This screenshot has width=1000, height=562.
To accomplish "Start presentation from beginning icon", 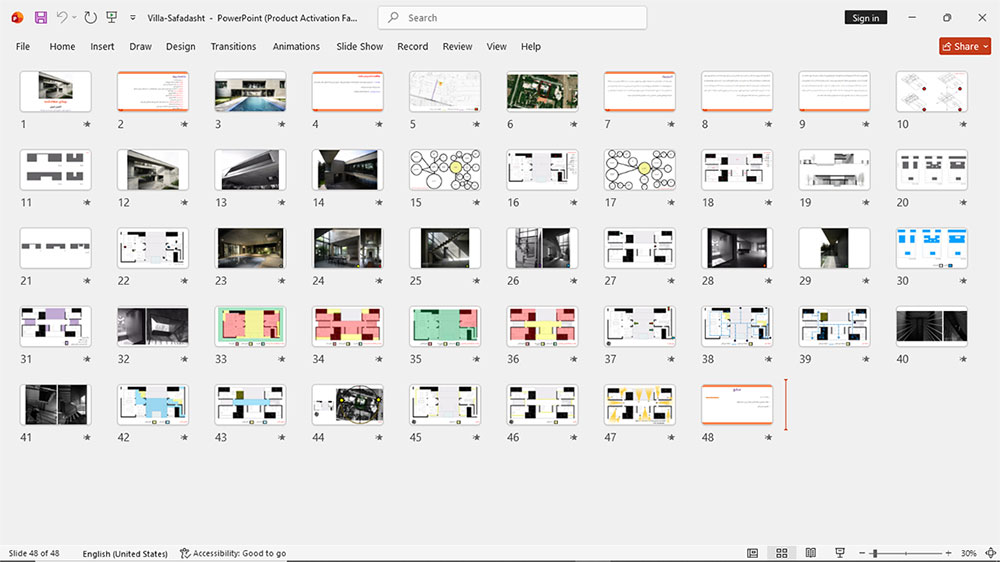I will pos(112,18).
